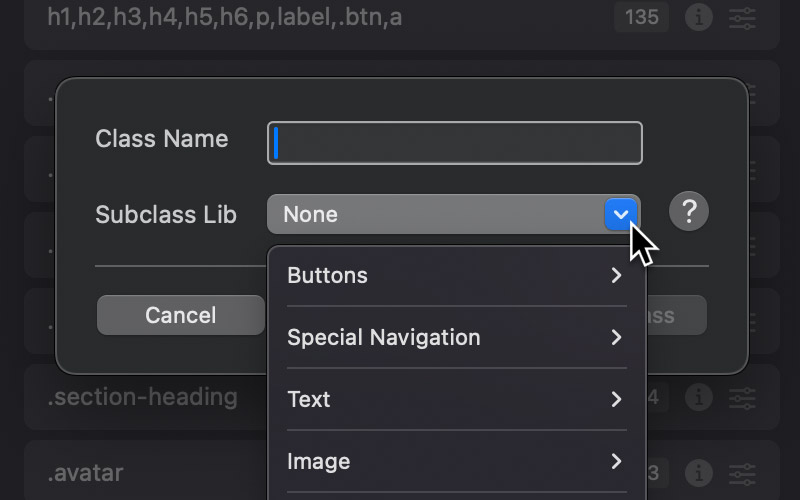Viewport: 800px width, 500px height.
Task: Select the h1,h2,h3,h4,h5,h6,p,label,.btn,a selector row
Action: click(x=402, y=20)
